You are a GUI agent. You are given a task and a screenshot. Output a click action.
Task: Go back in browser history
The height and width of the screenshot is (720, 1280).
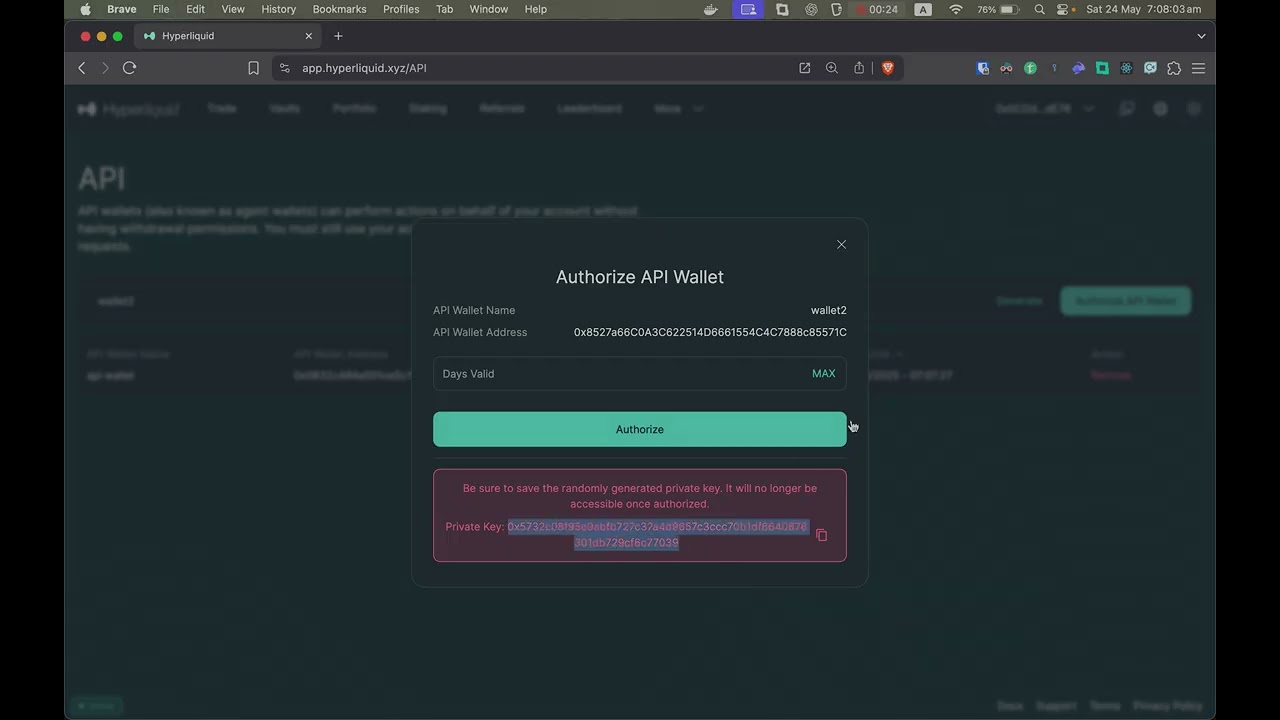click(x=82, y=68)
